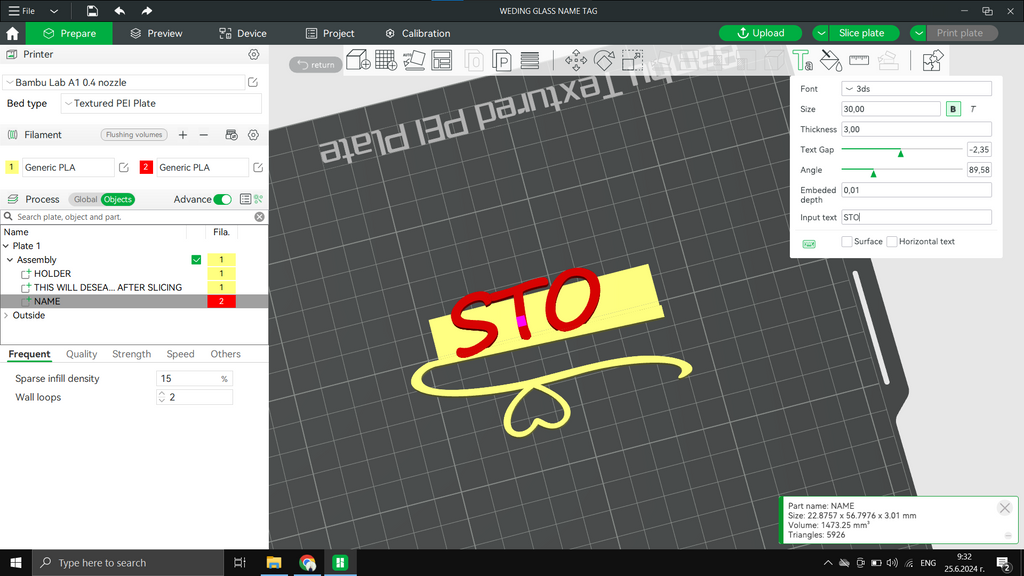Image resolution: width=1024 pixels, height=576 pixels.
Task: Open the Quality settings tab
Action: (x=82, y=354)
